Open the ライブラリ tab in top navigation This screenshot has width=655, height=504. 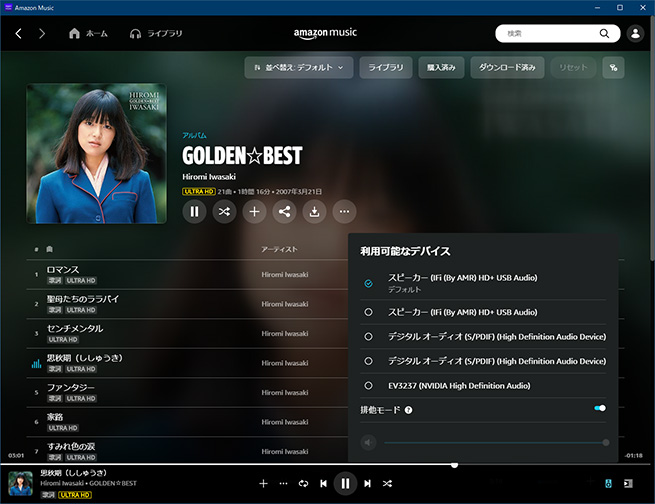tap(156, 33)
